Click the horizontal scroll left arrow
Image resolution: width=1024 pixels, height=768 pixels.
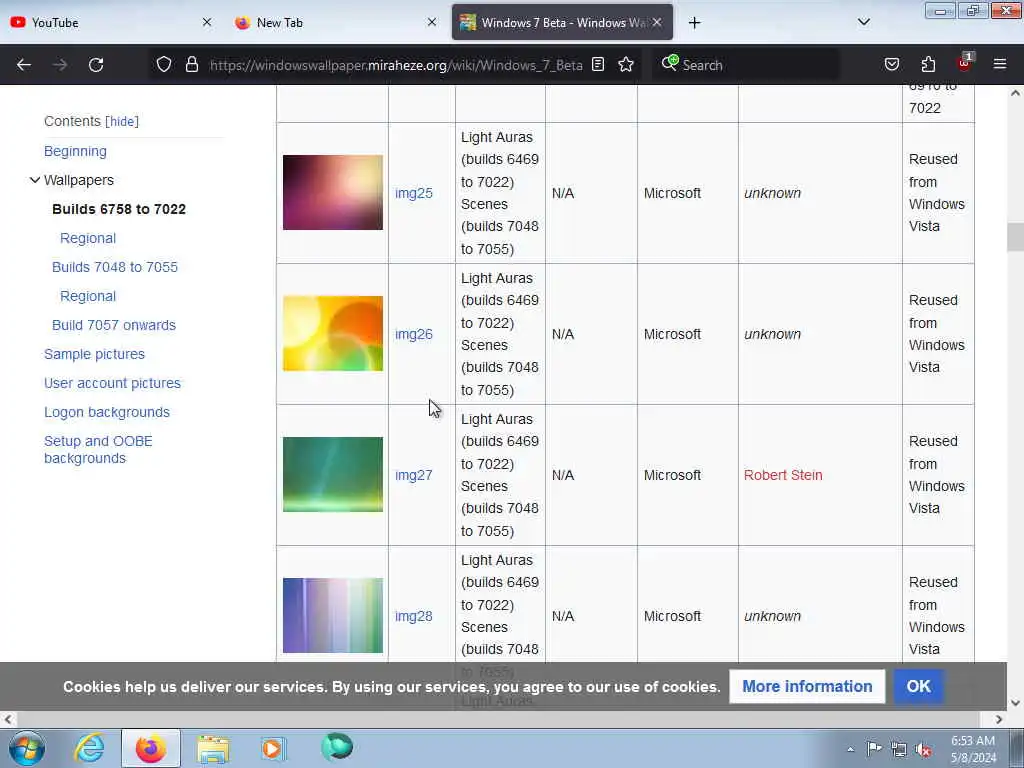(7, 719)
